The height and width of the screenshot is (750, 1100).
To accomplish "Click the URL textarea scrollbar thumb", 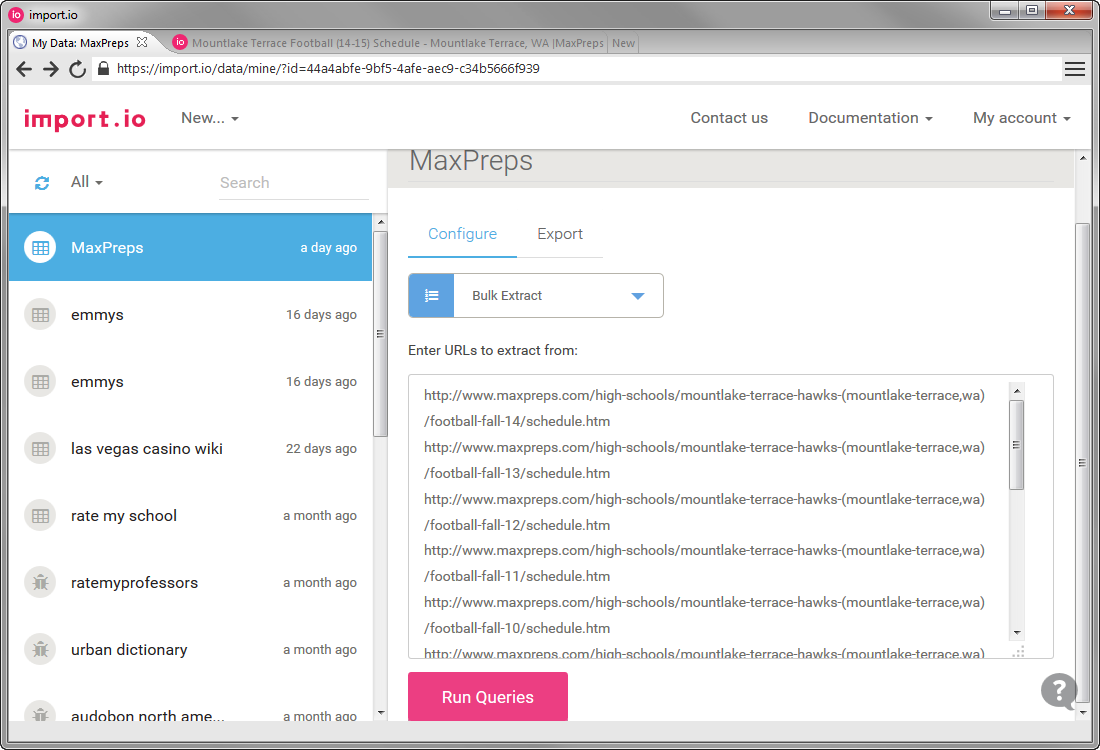I will coord(1017,445).
